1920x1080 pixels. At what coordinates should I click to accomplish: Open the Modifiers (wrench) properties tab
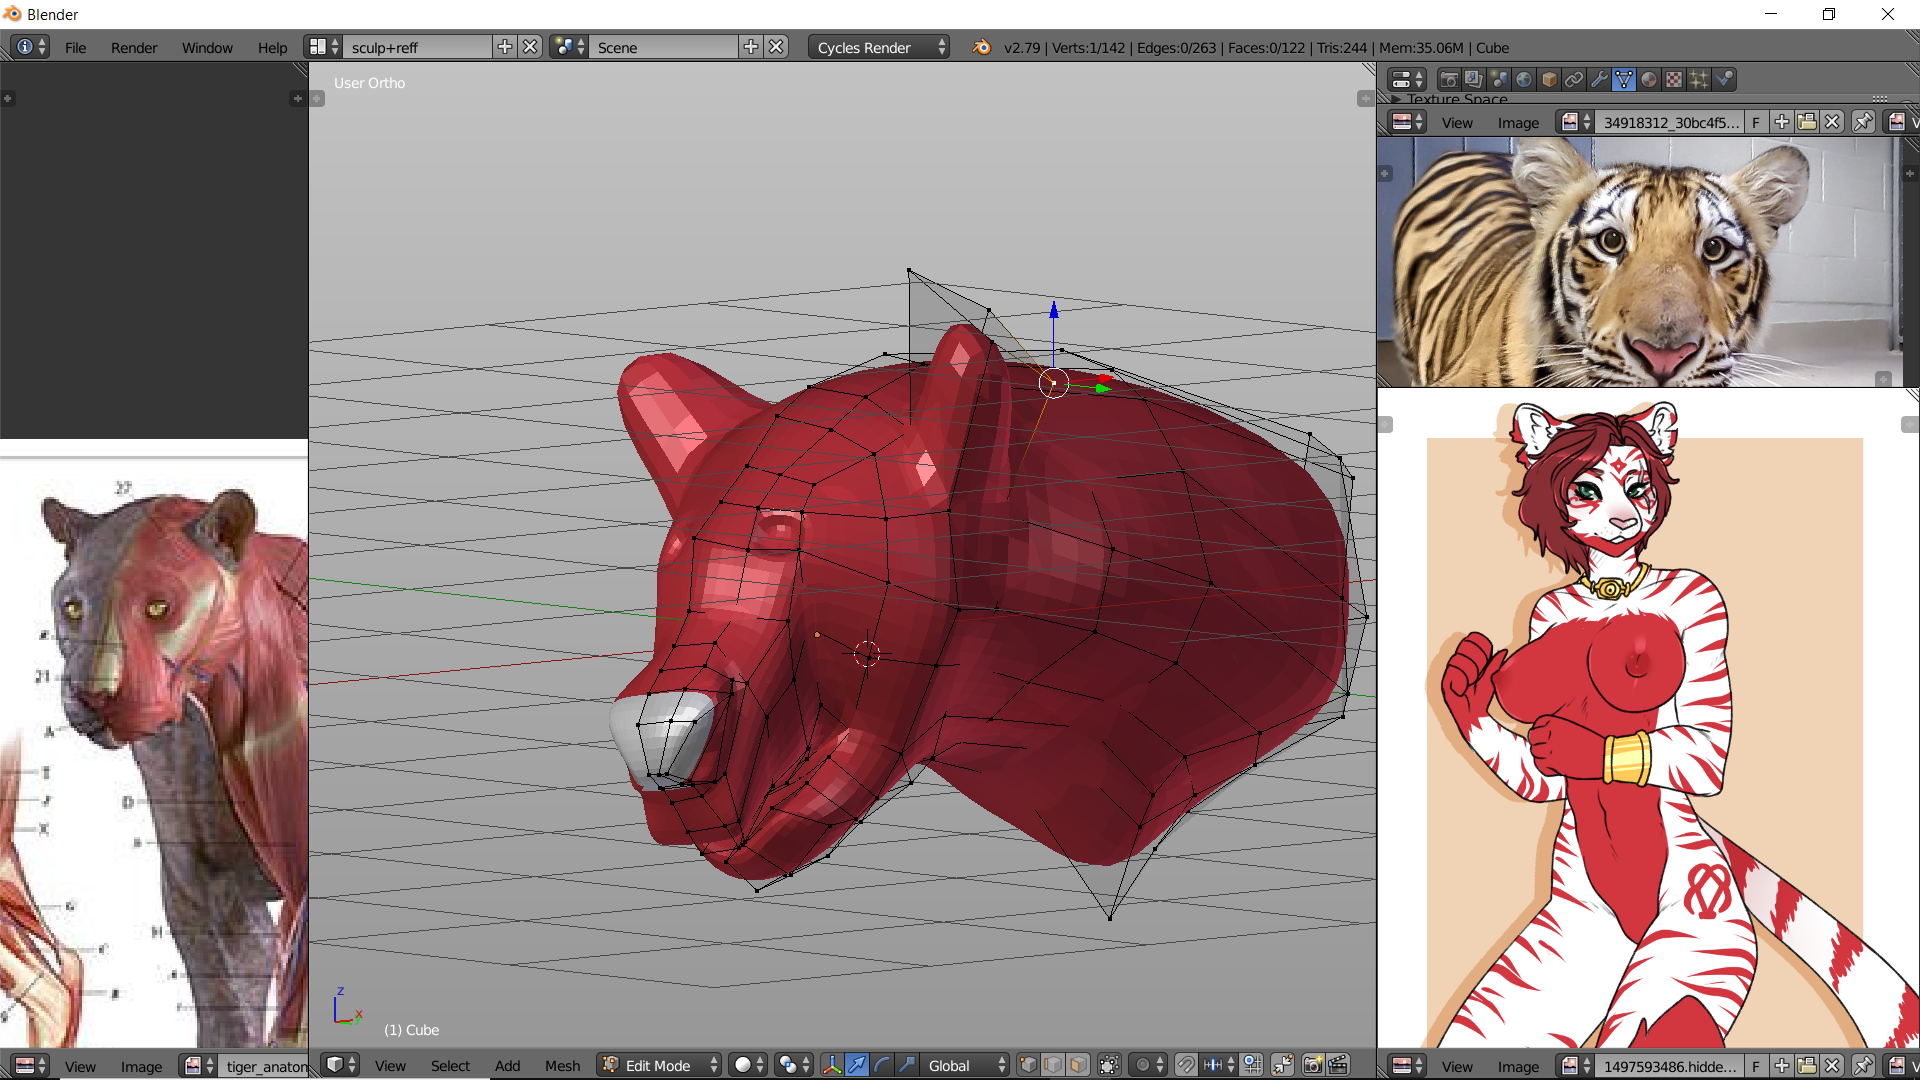[1599, 79]
